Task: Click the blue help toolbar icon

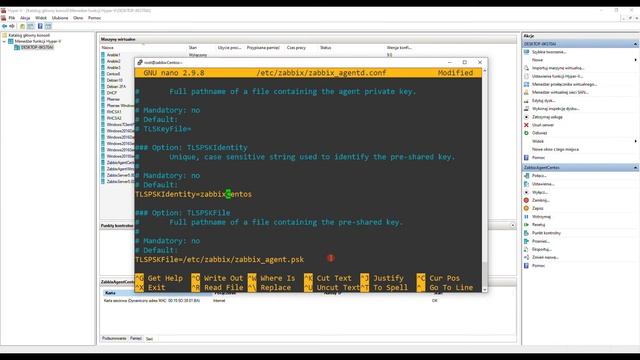Action: point(40,26)
